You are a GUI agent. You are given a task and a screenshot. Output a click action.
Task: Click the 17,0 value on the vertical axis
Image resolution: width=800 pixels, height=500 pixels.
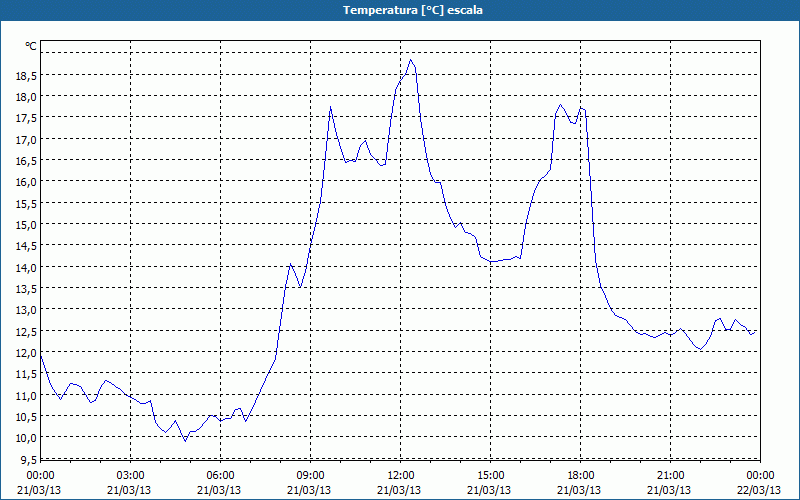(26, 139)
